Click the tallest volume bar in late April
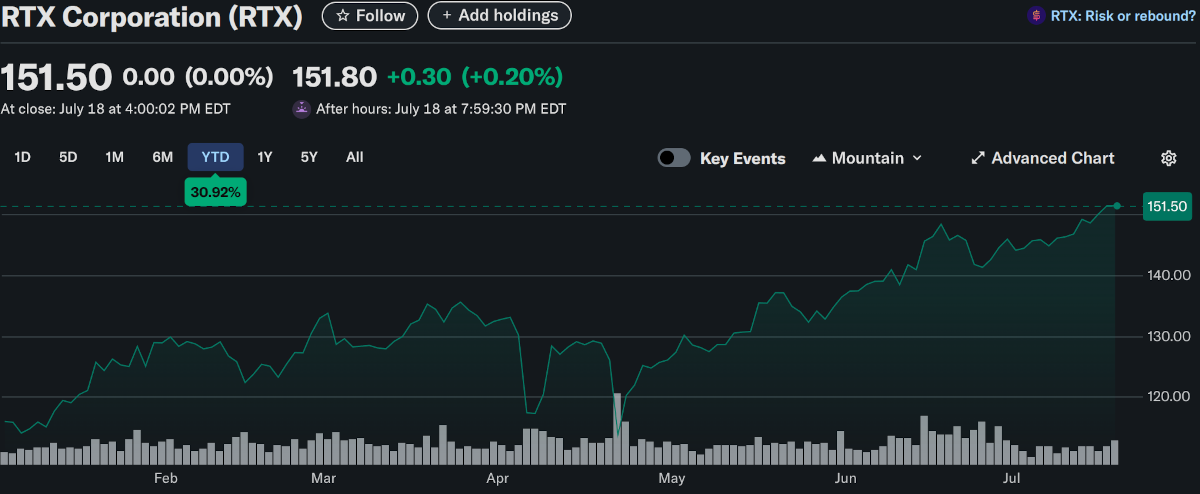Viewport: 1200px width, 494px height. click(617, 429)
